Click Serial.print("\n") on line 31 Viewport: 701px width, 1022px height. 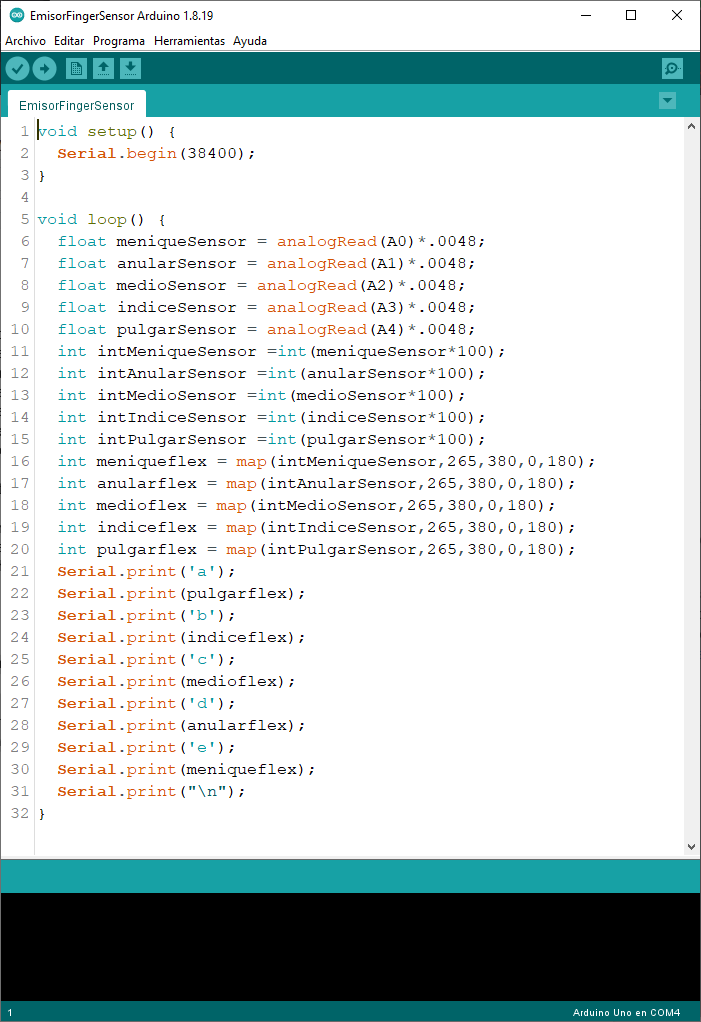pos(151,792)
